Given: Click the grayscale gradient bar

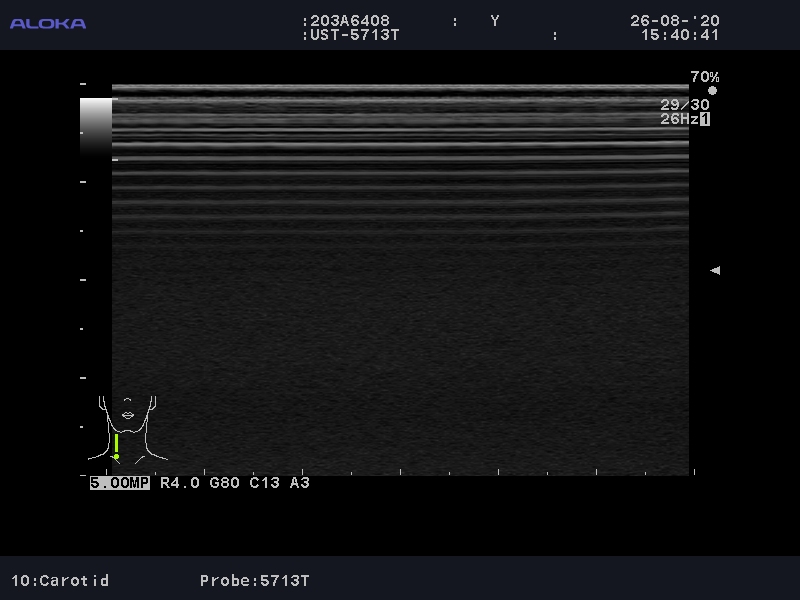Looking at the screenshot, I should 96,124.
